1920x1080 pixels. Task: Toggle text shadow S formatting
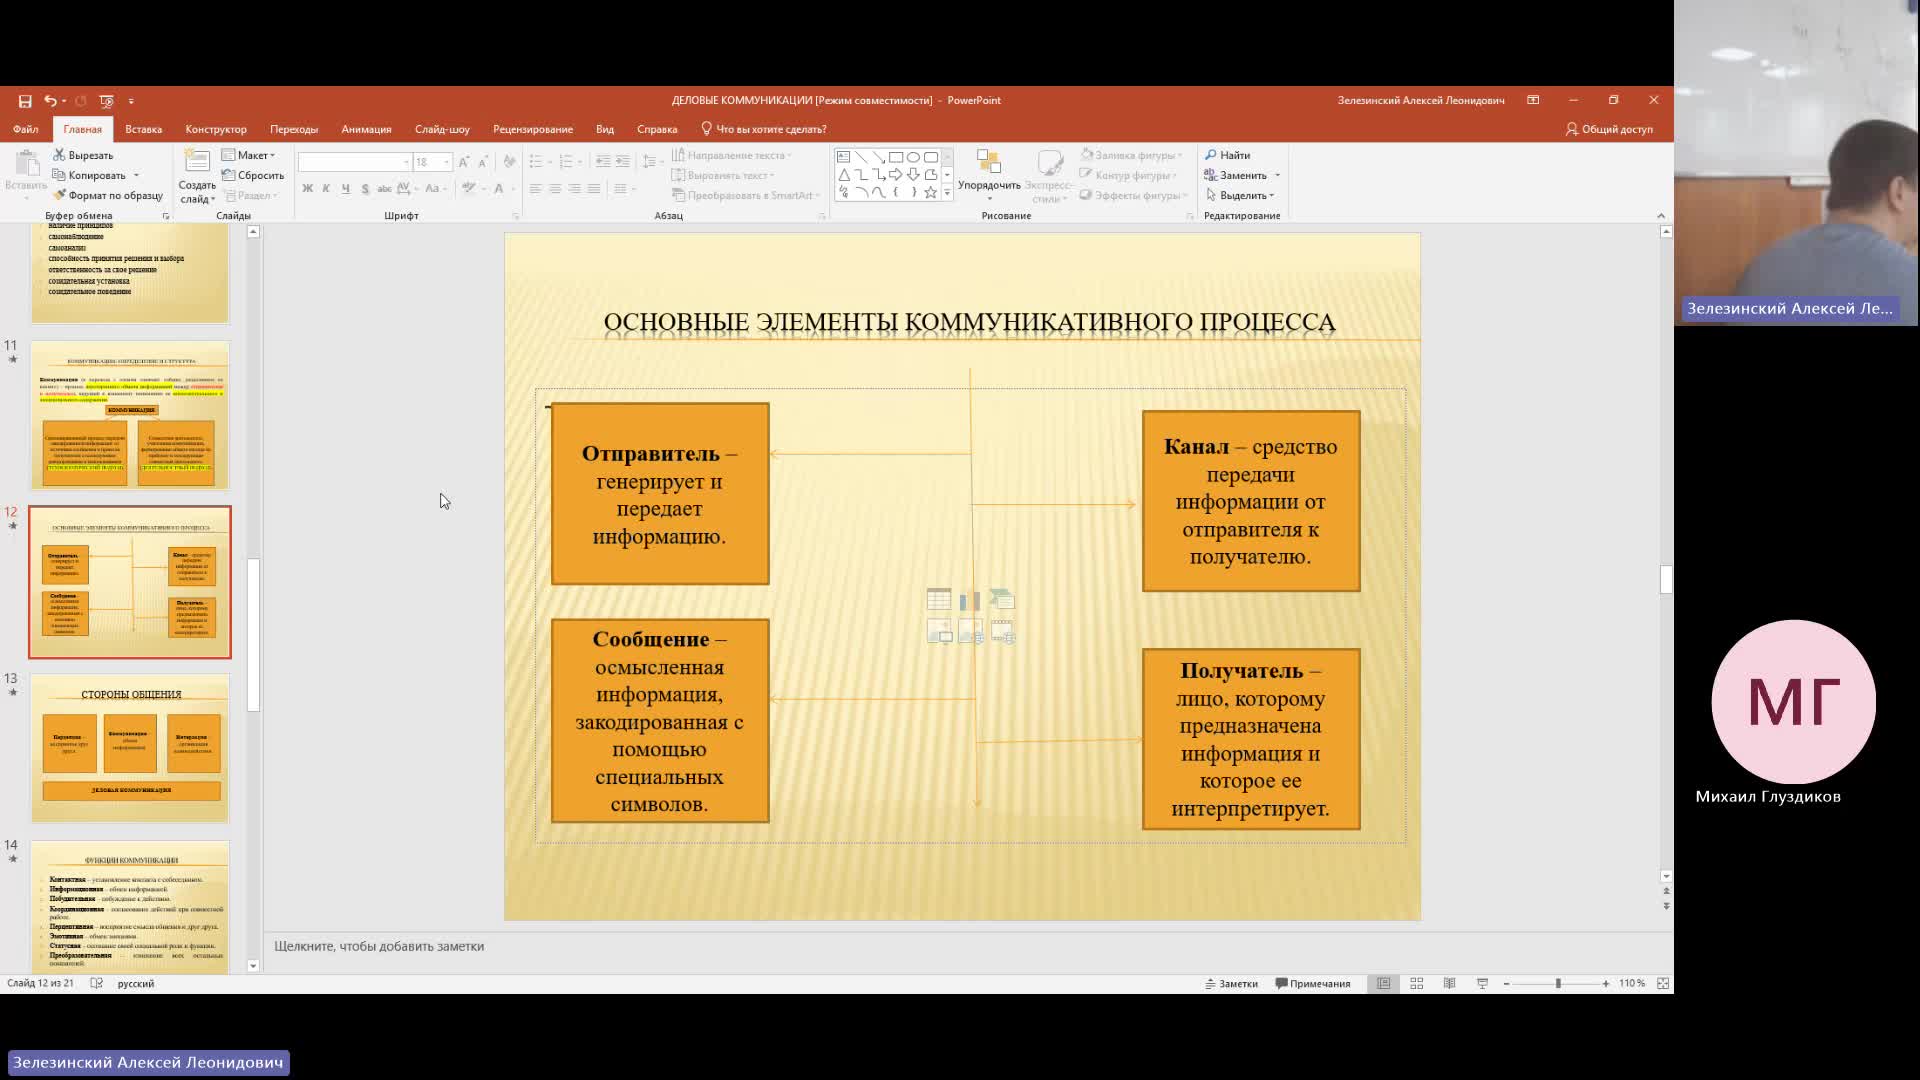[x=365, y=189]
